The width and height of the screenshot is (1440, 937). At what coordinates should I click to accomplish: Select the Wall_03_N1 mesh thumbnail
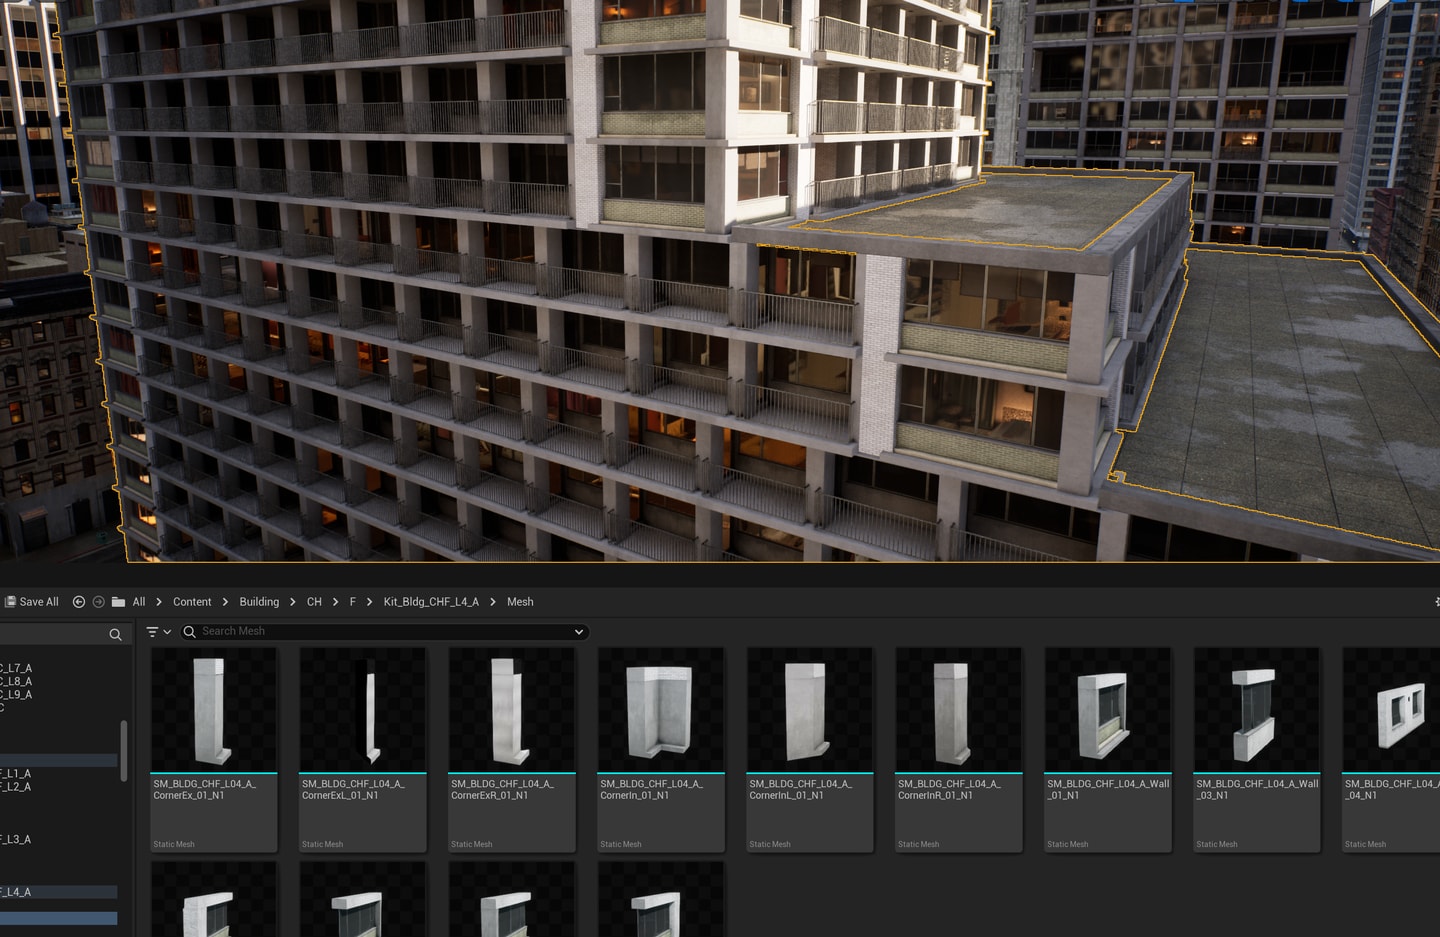(1257, 710)
